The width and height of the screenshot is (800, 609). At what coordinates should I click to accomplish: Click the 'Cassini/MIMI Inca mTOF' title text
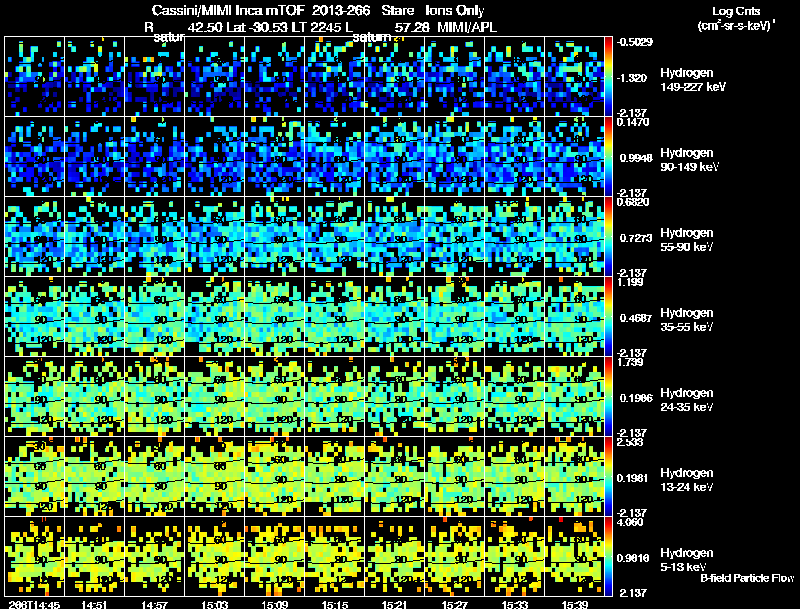(x=228, y=10)
